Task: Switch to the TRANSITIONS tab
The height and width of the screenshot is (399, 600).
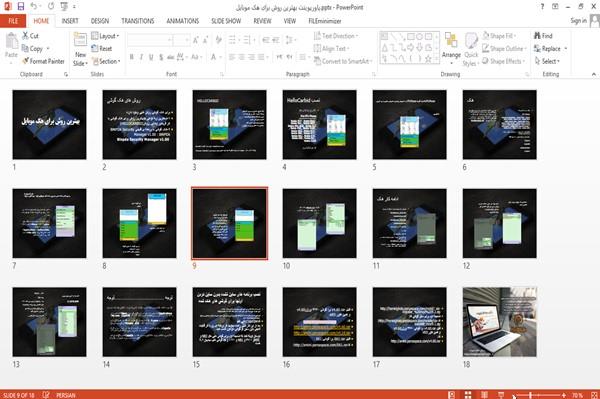Action: click(x=138, y=21)
